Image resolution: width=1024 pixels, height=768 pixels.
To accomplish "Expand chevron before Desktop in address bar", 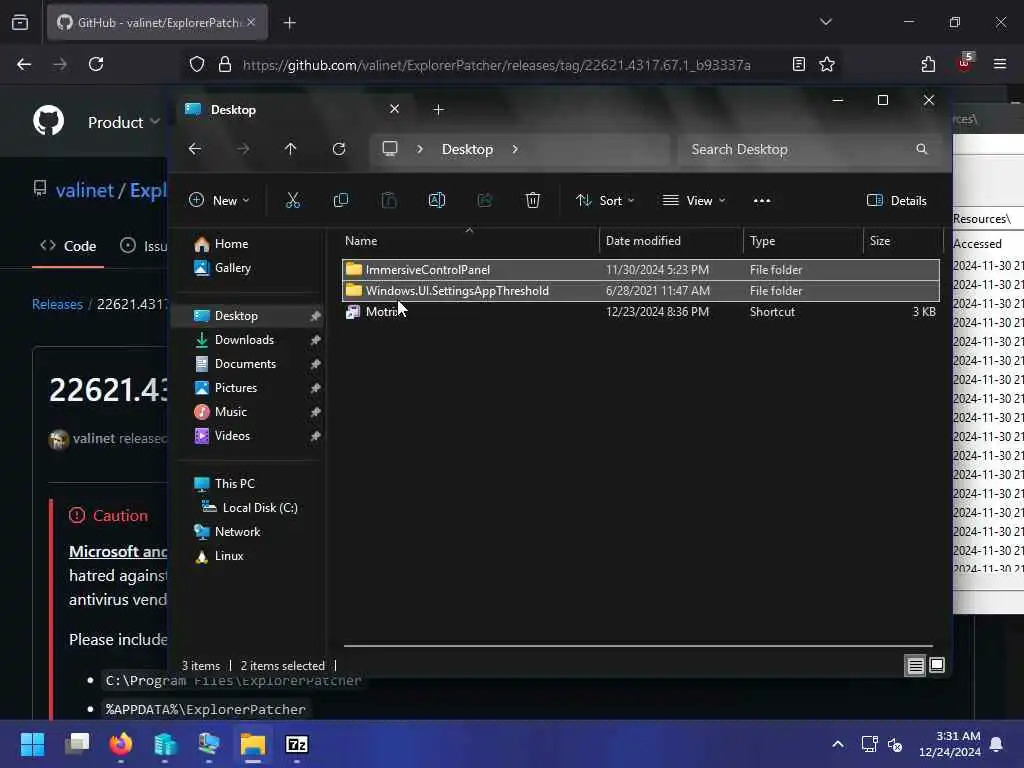I will pos(420,149).
